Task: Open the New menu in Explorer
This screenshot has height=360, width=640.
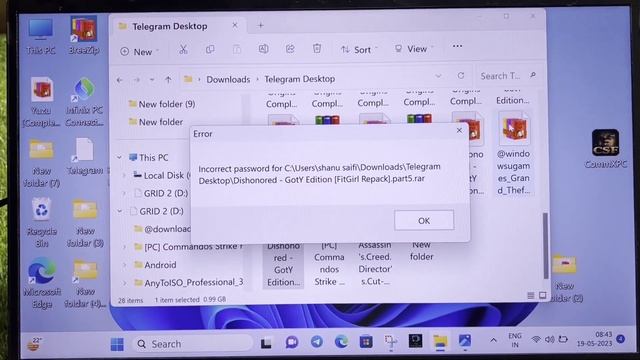Action: click(139, 51)
